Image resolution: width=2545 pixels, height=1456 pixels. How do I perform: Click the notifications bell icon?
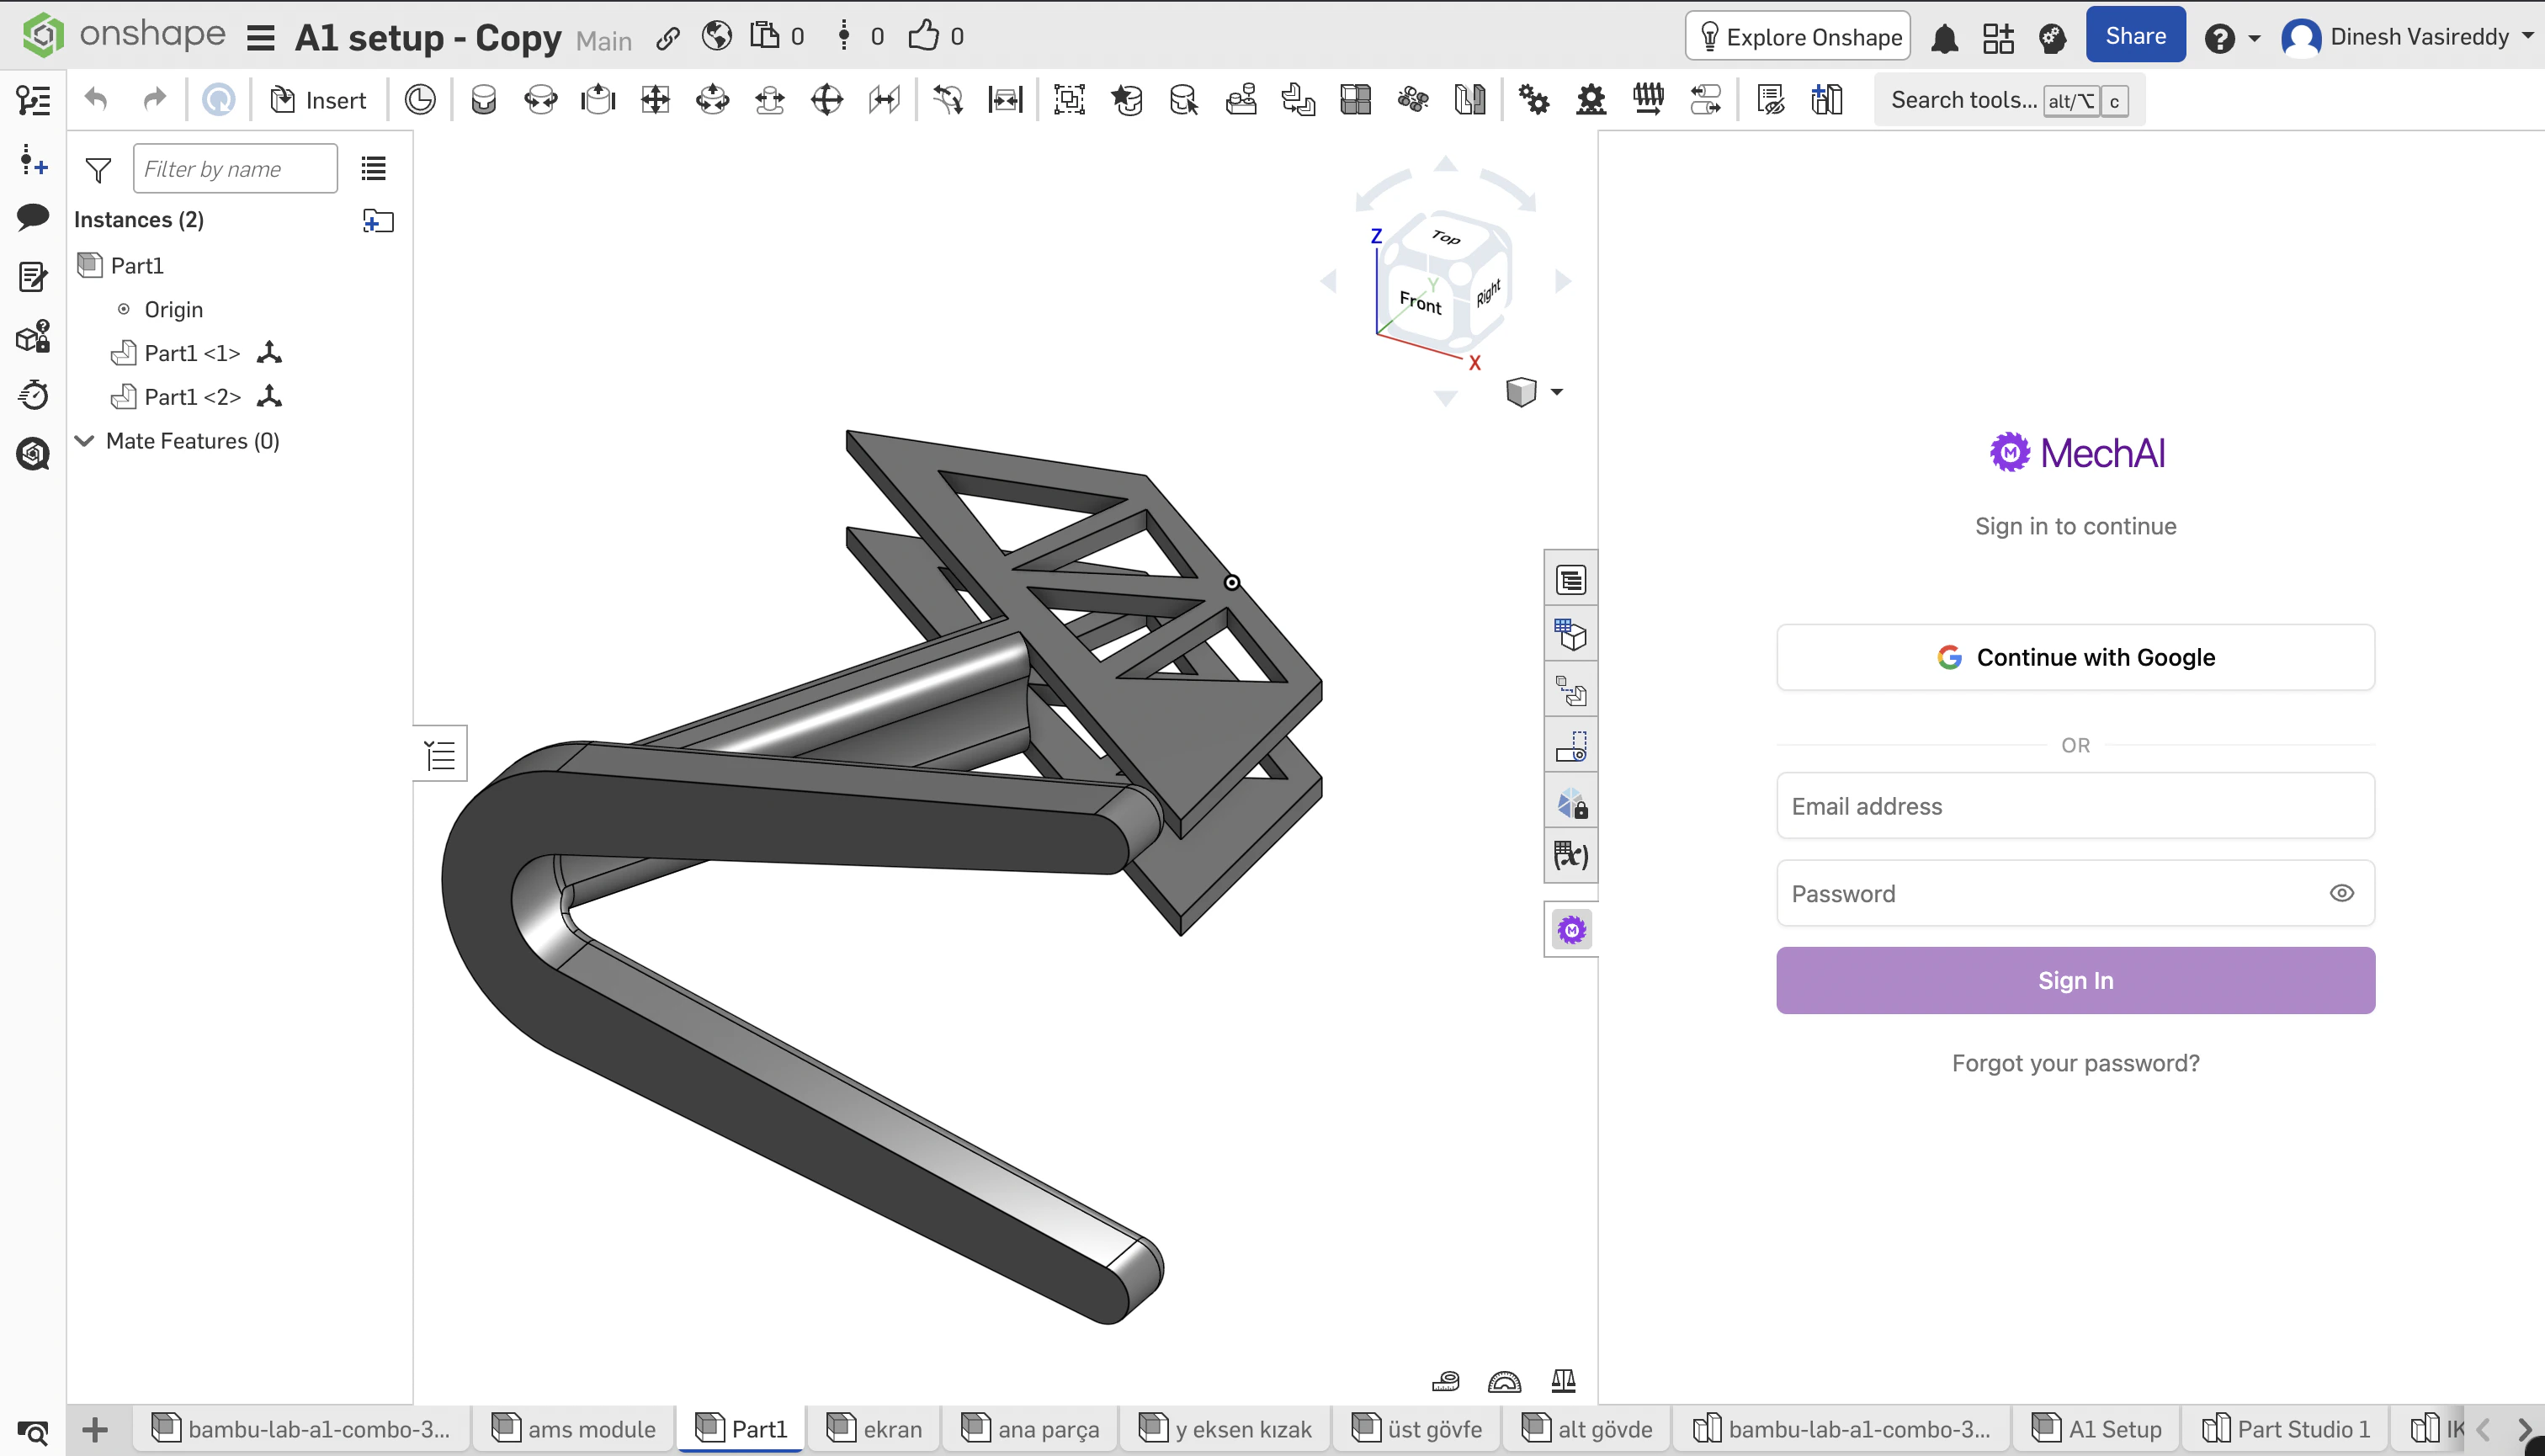(x=1944, y=36)
